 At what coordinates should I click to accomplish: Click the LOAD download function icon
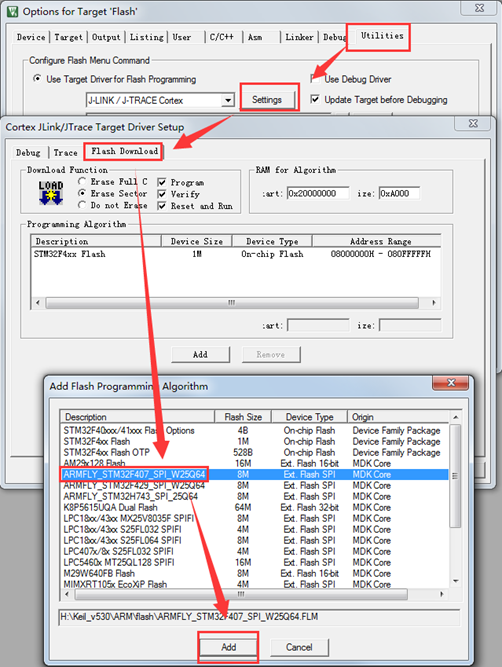coord(51,193)
